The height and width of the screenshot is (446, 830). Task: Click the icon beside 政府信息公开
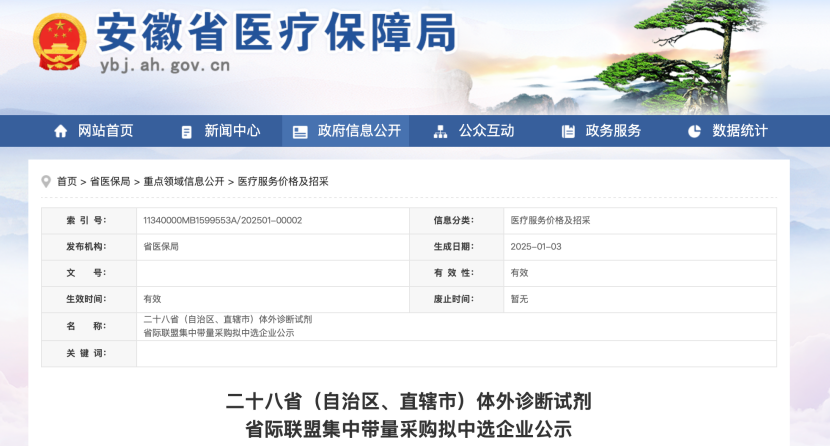(300, 131)
